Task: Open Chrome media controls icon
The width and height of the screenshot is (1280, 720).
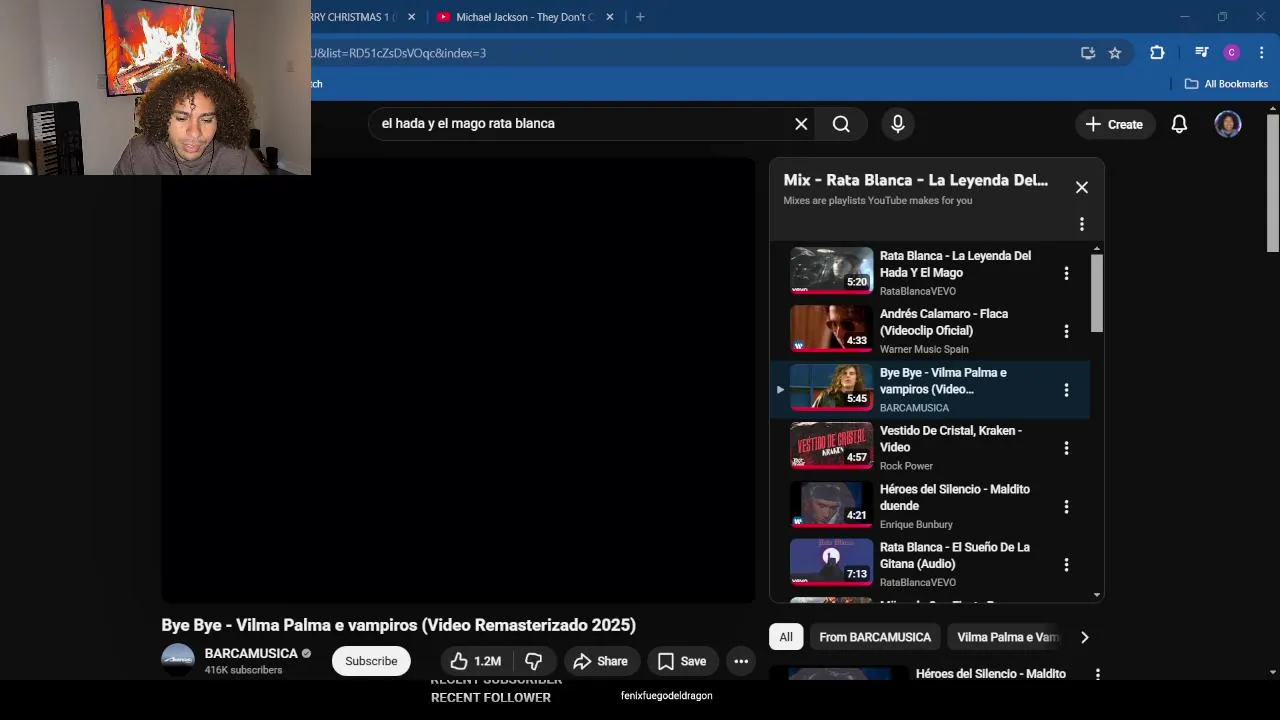Action: coord(1202,53)
